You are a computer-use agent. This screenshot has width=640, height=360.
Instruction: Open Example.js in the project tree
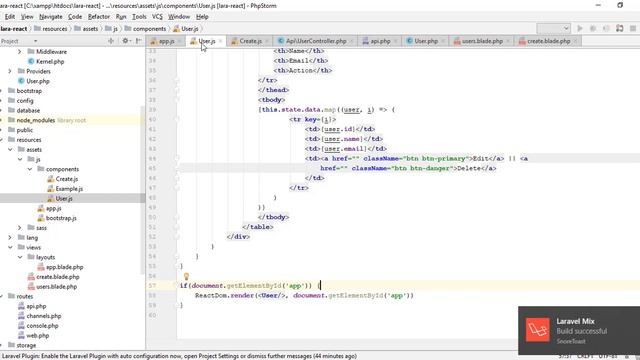[x=65, y=189]
